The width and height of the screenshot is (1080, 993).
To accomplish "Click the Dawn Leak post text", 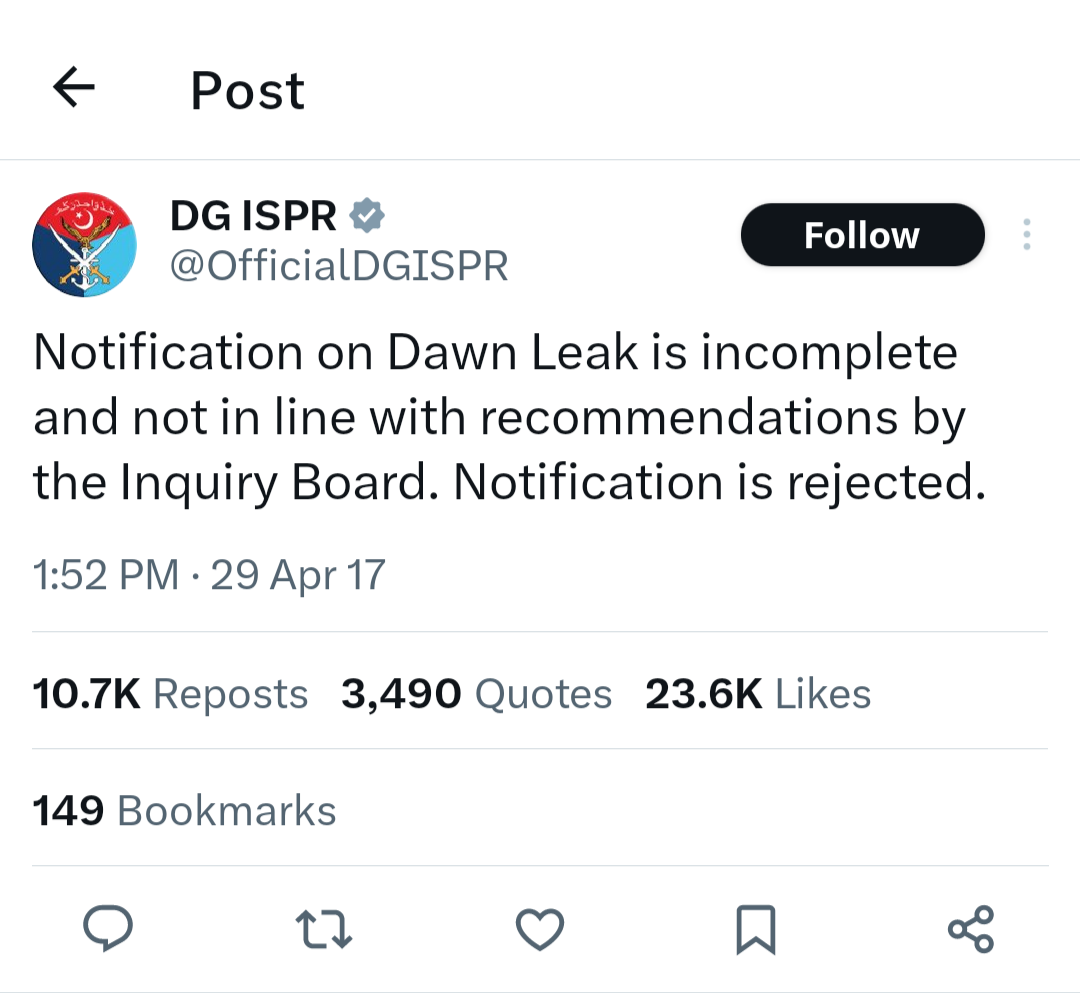I will 510,417.
